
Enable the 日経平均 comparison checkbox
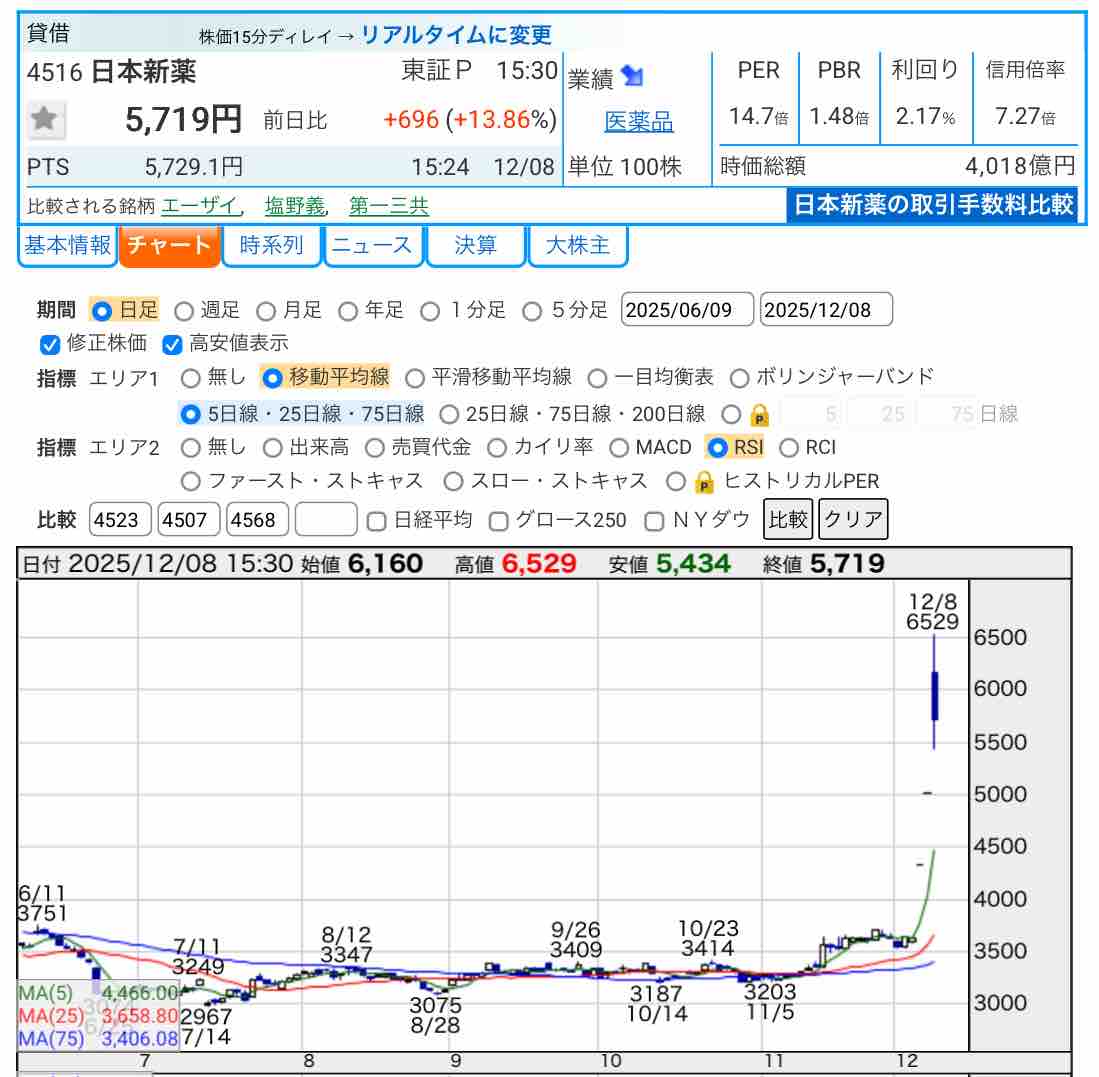pyautogui.click(x=377, y=521)
